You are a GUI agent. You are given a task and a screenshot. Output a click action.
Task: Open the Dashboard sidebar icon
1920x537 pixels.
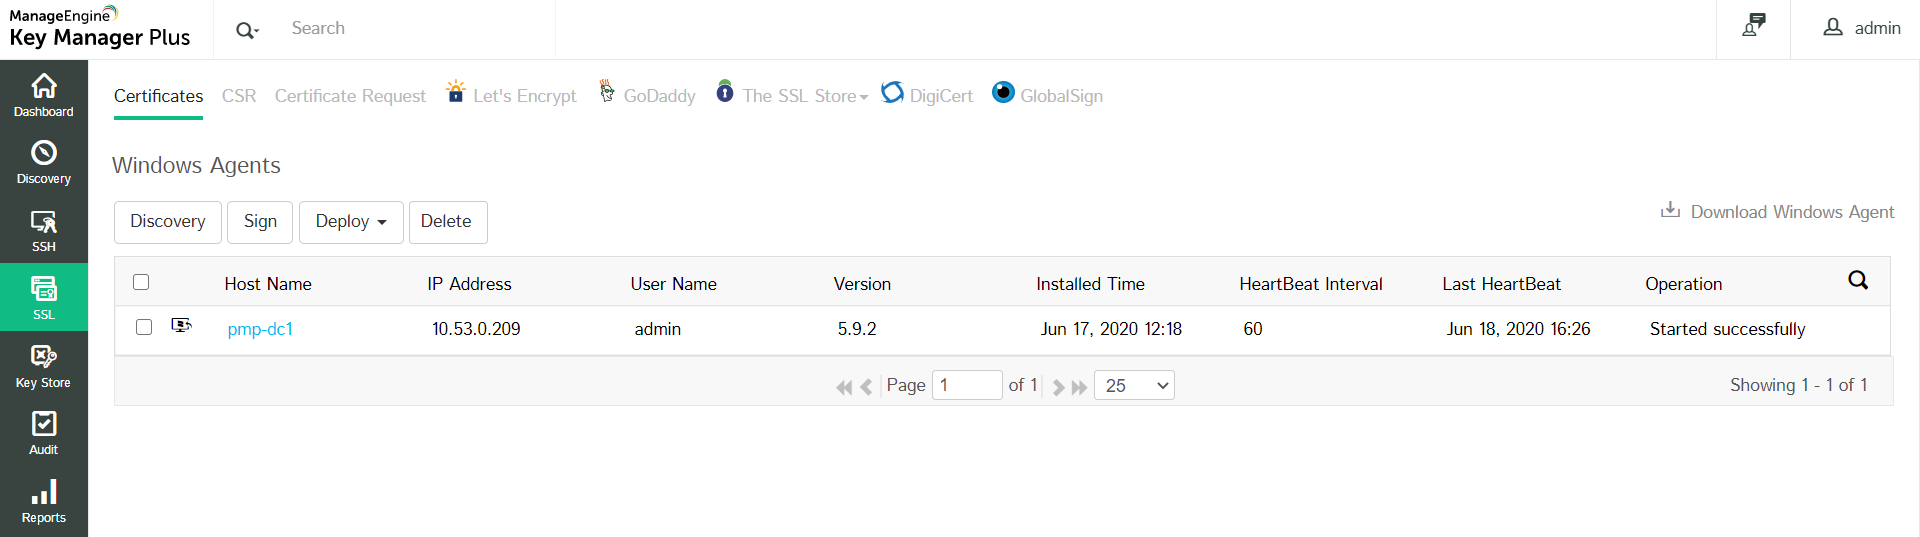(x=44, y=95)
